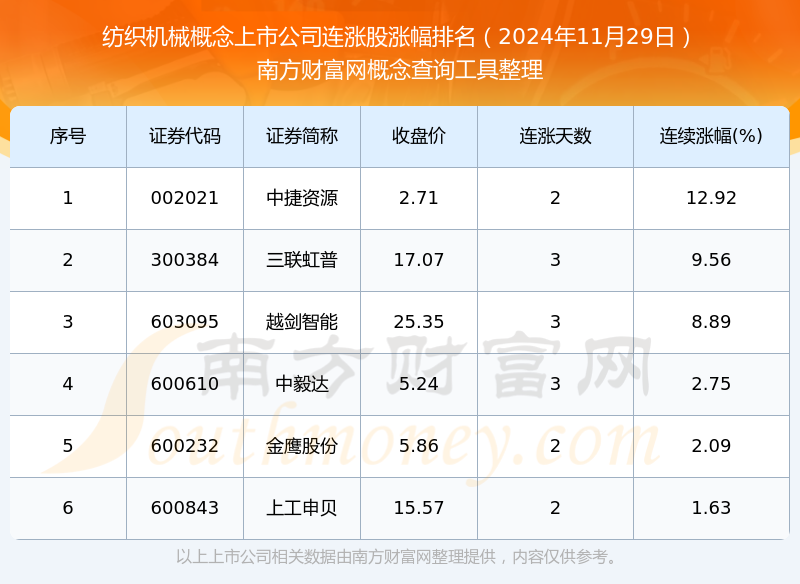Click stock name 上工申贝
Screen dimensions: 800x584
tap(302, 508)
